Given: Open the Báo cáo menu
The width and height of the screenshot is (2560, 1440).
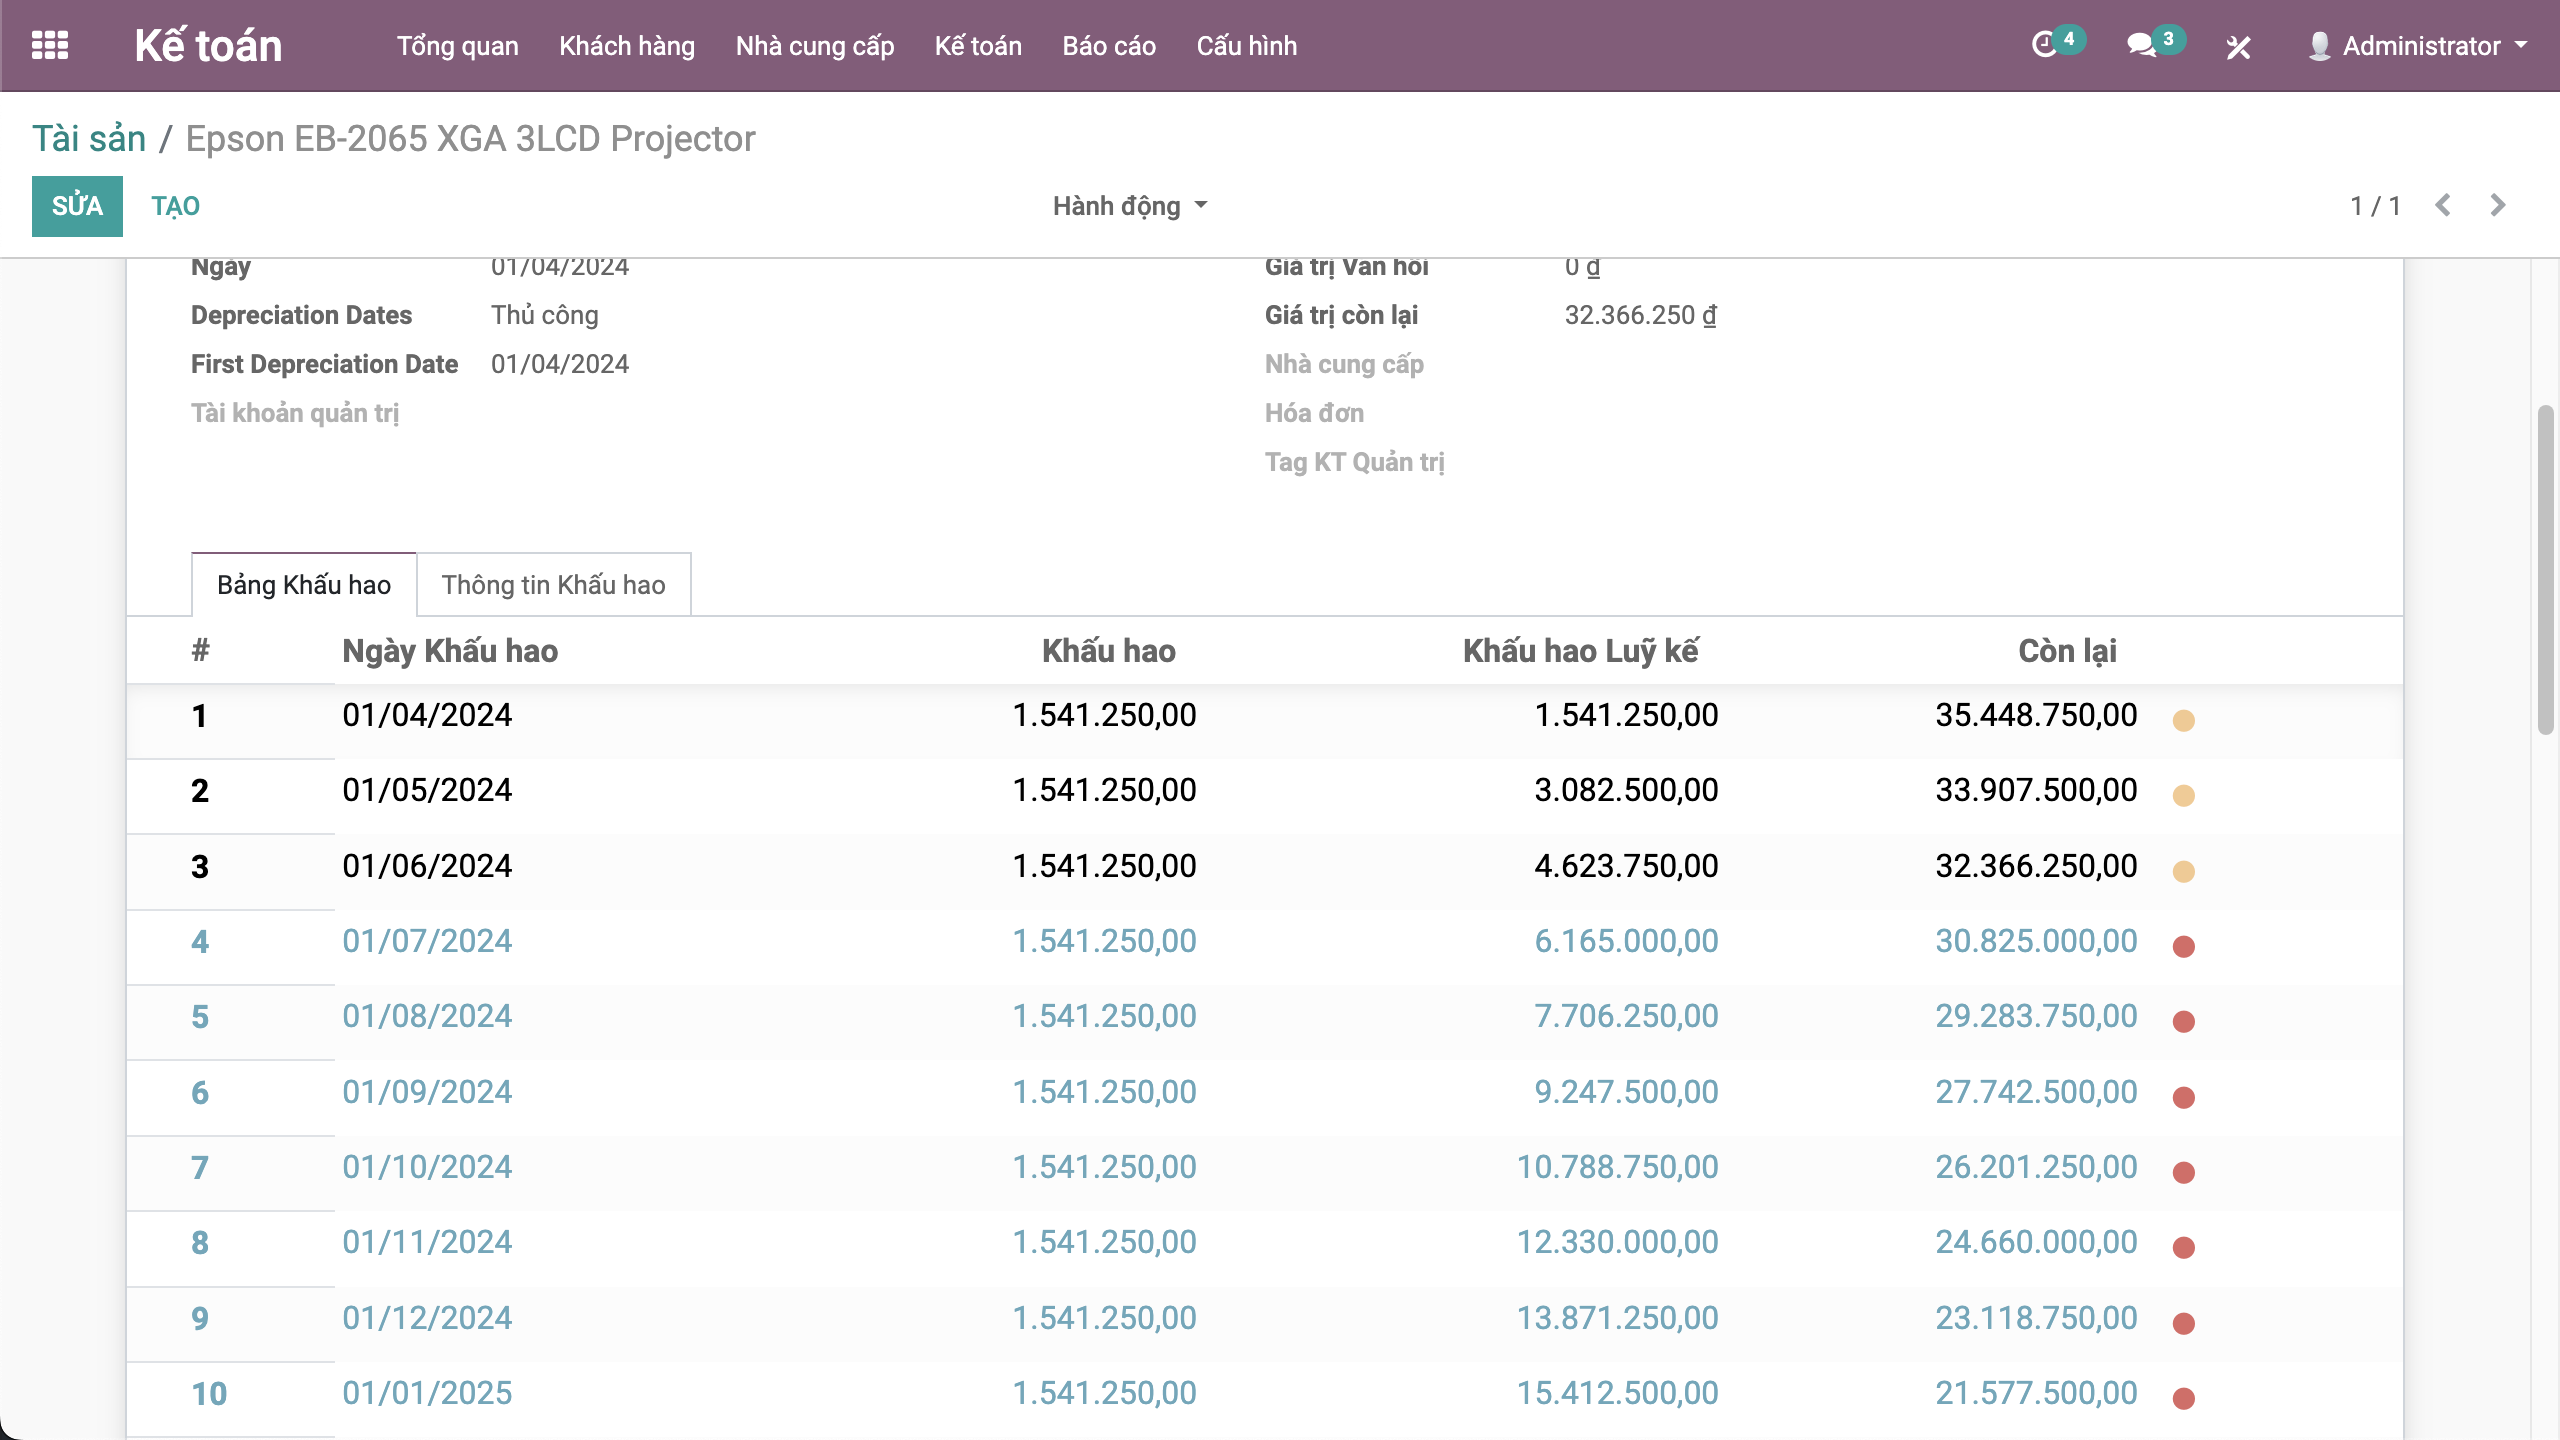Looking at the screenshot, I should click(1108, 46).
